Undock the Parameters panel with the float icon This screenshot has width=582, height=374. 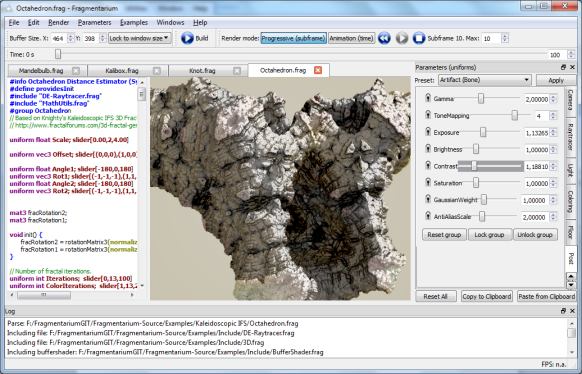tap(563, 67)
